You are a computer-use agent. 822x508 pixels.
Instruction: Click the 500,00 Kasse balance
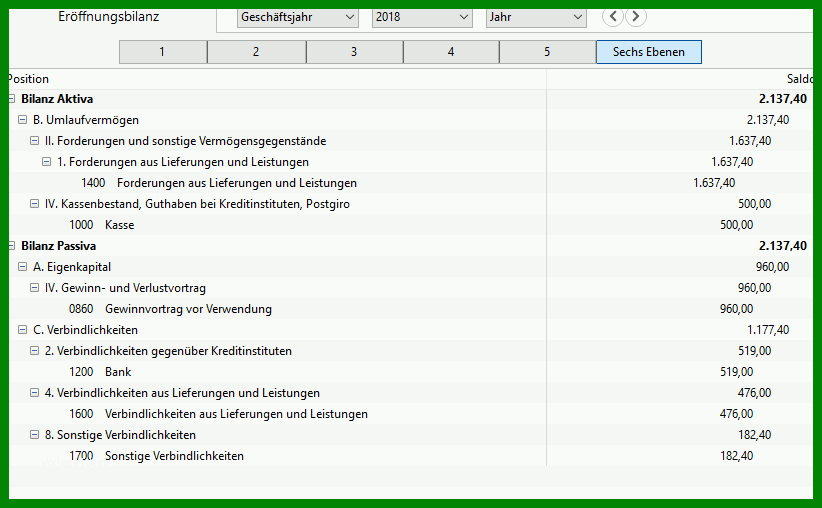[x=737, y=225]
